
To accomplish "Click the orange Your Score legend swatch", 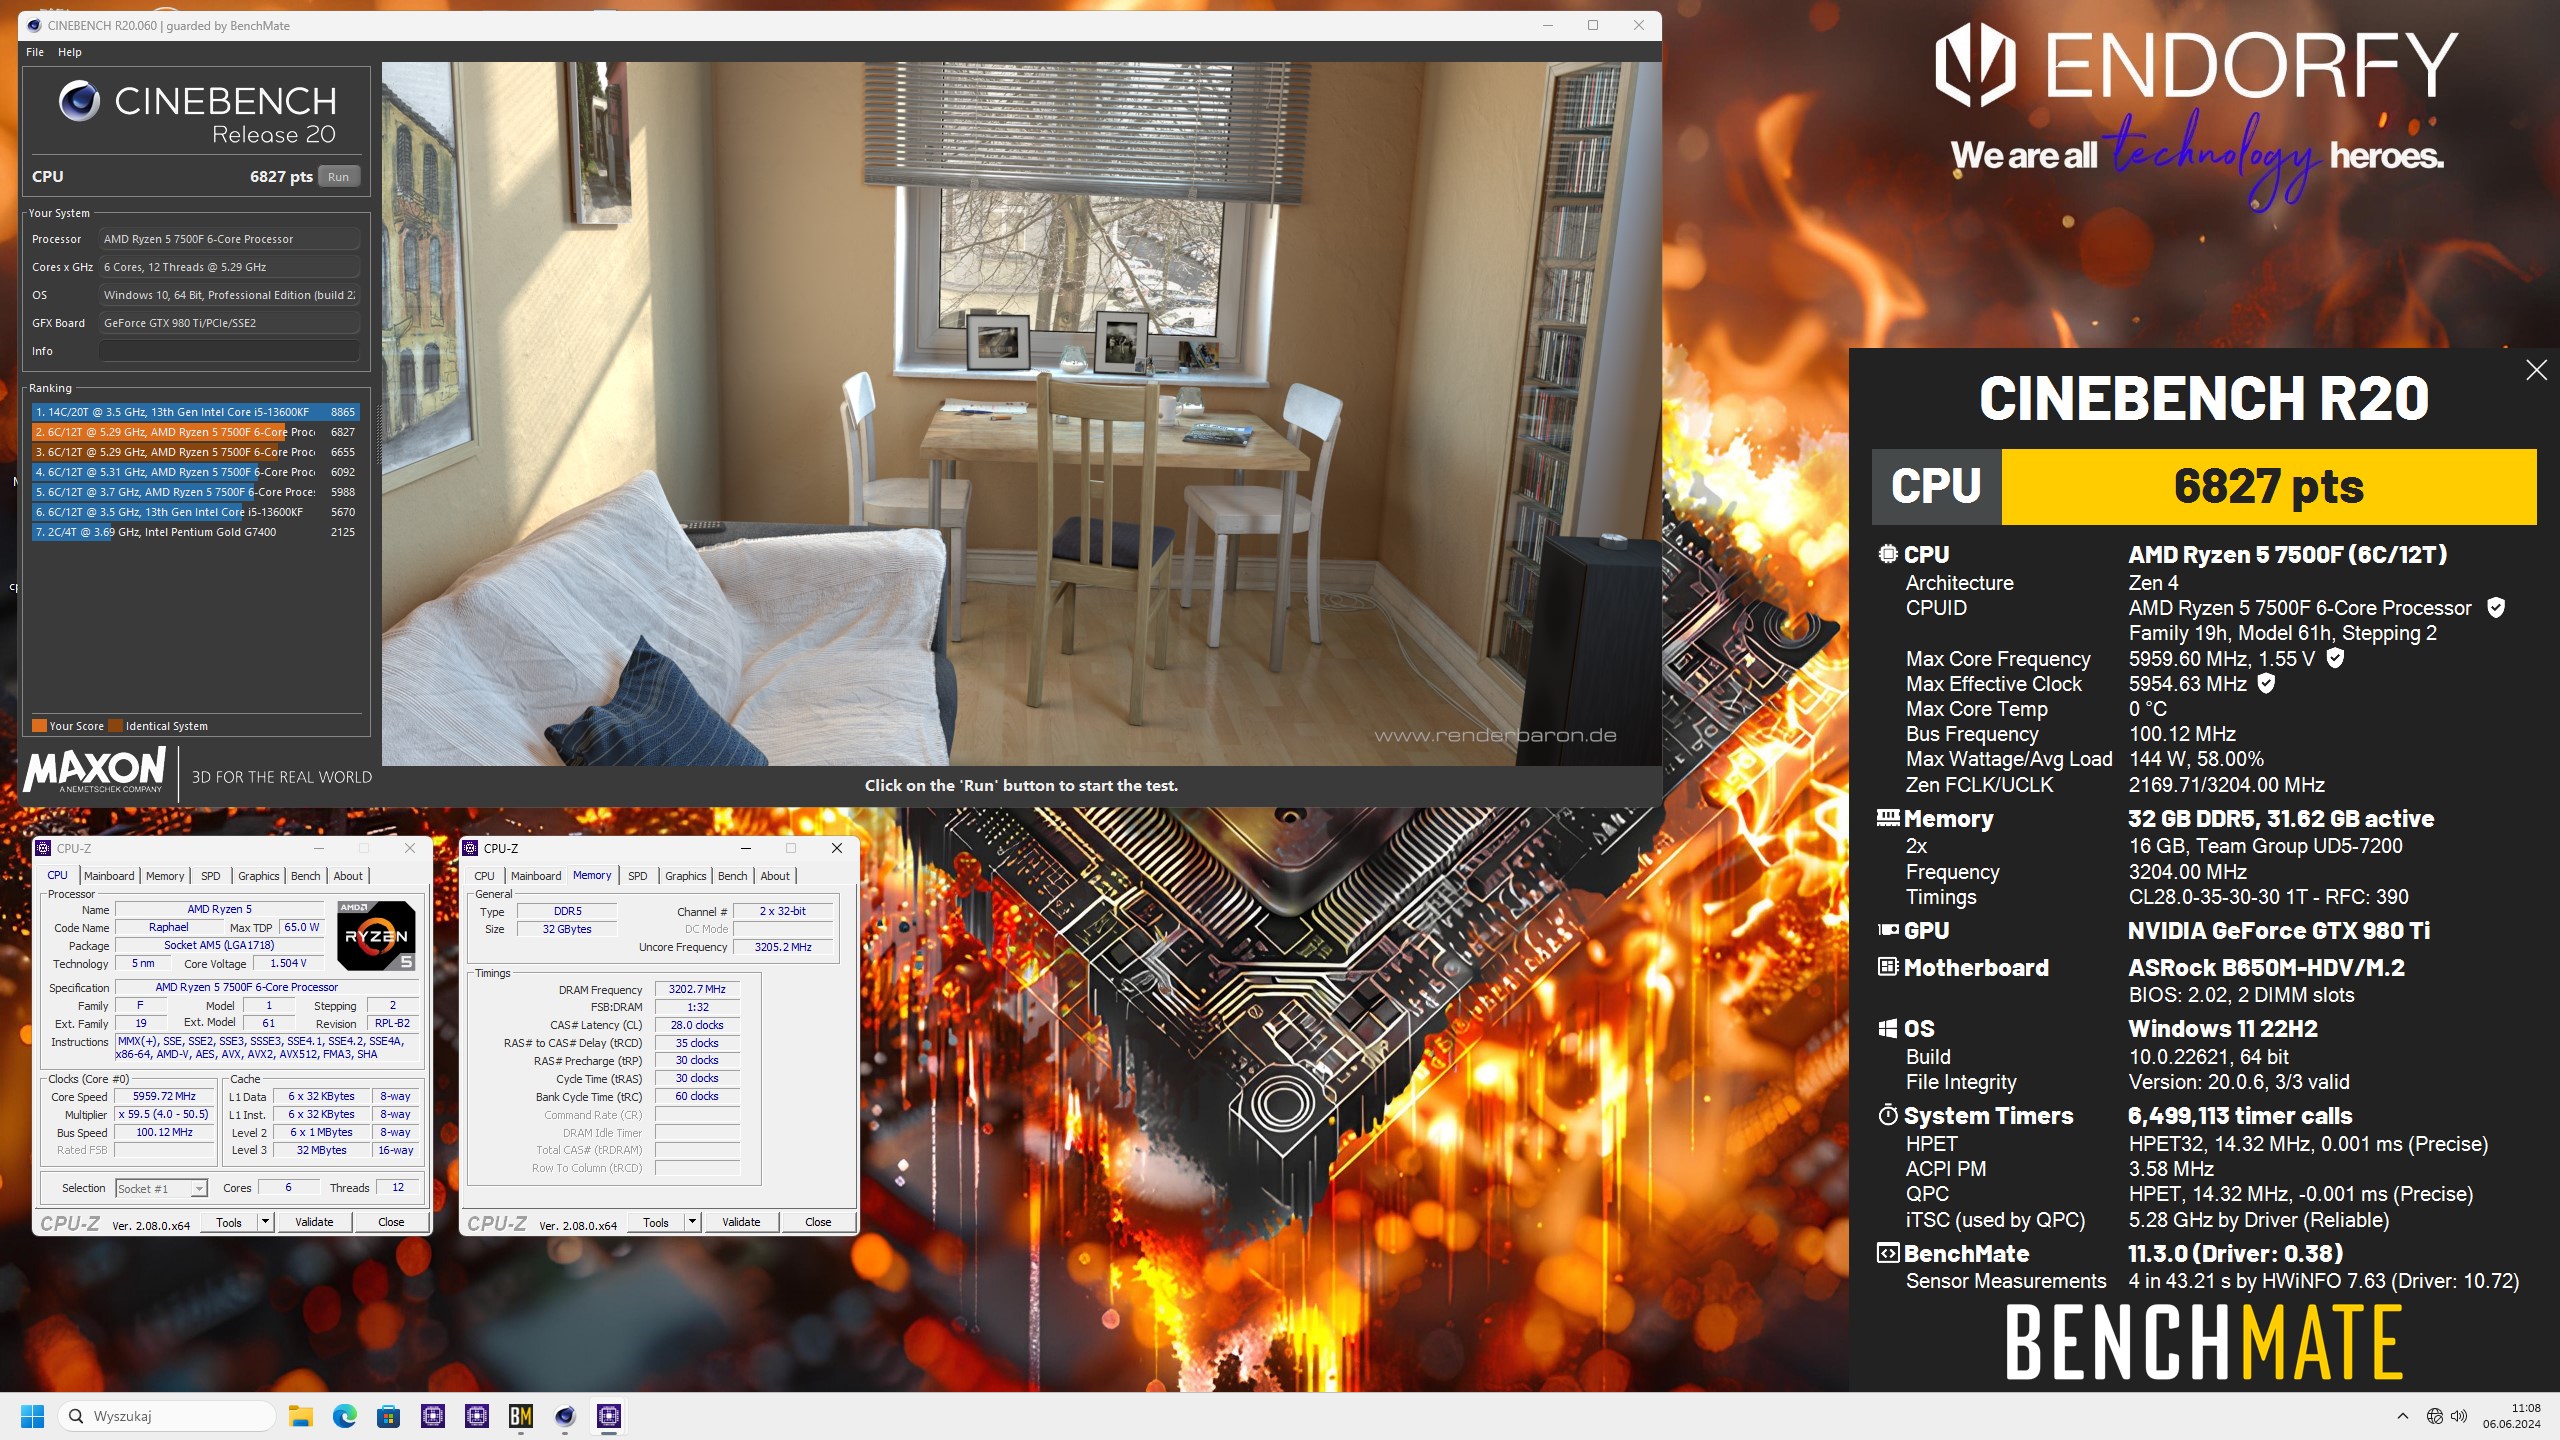I will click(x=40, y=726).
